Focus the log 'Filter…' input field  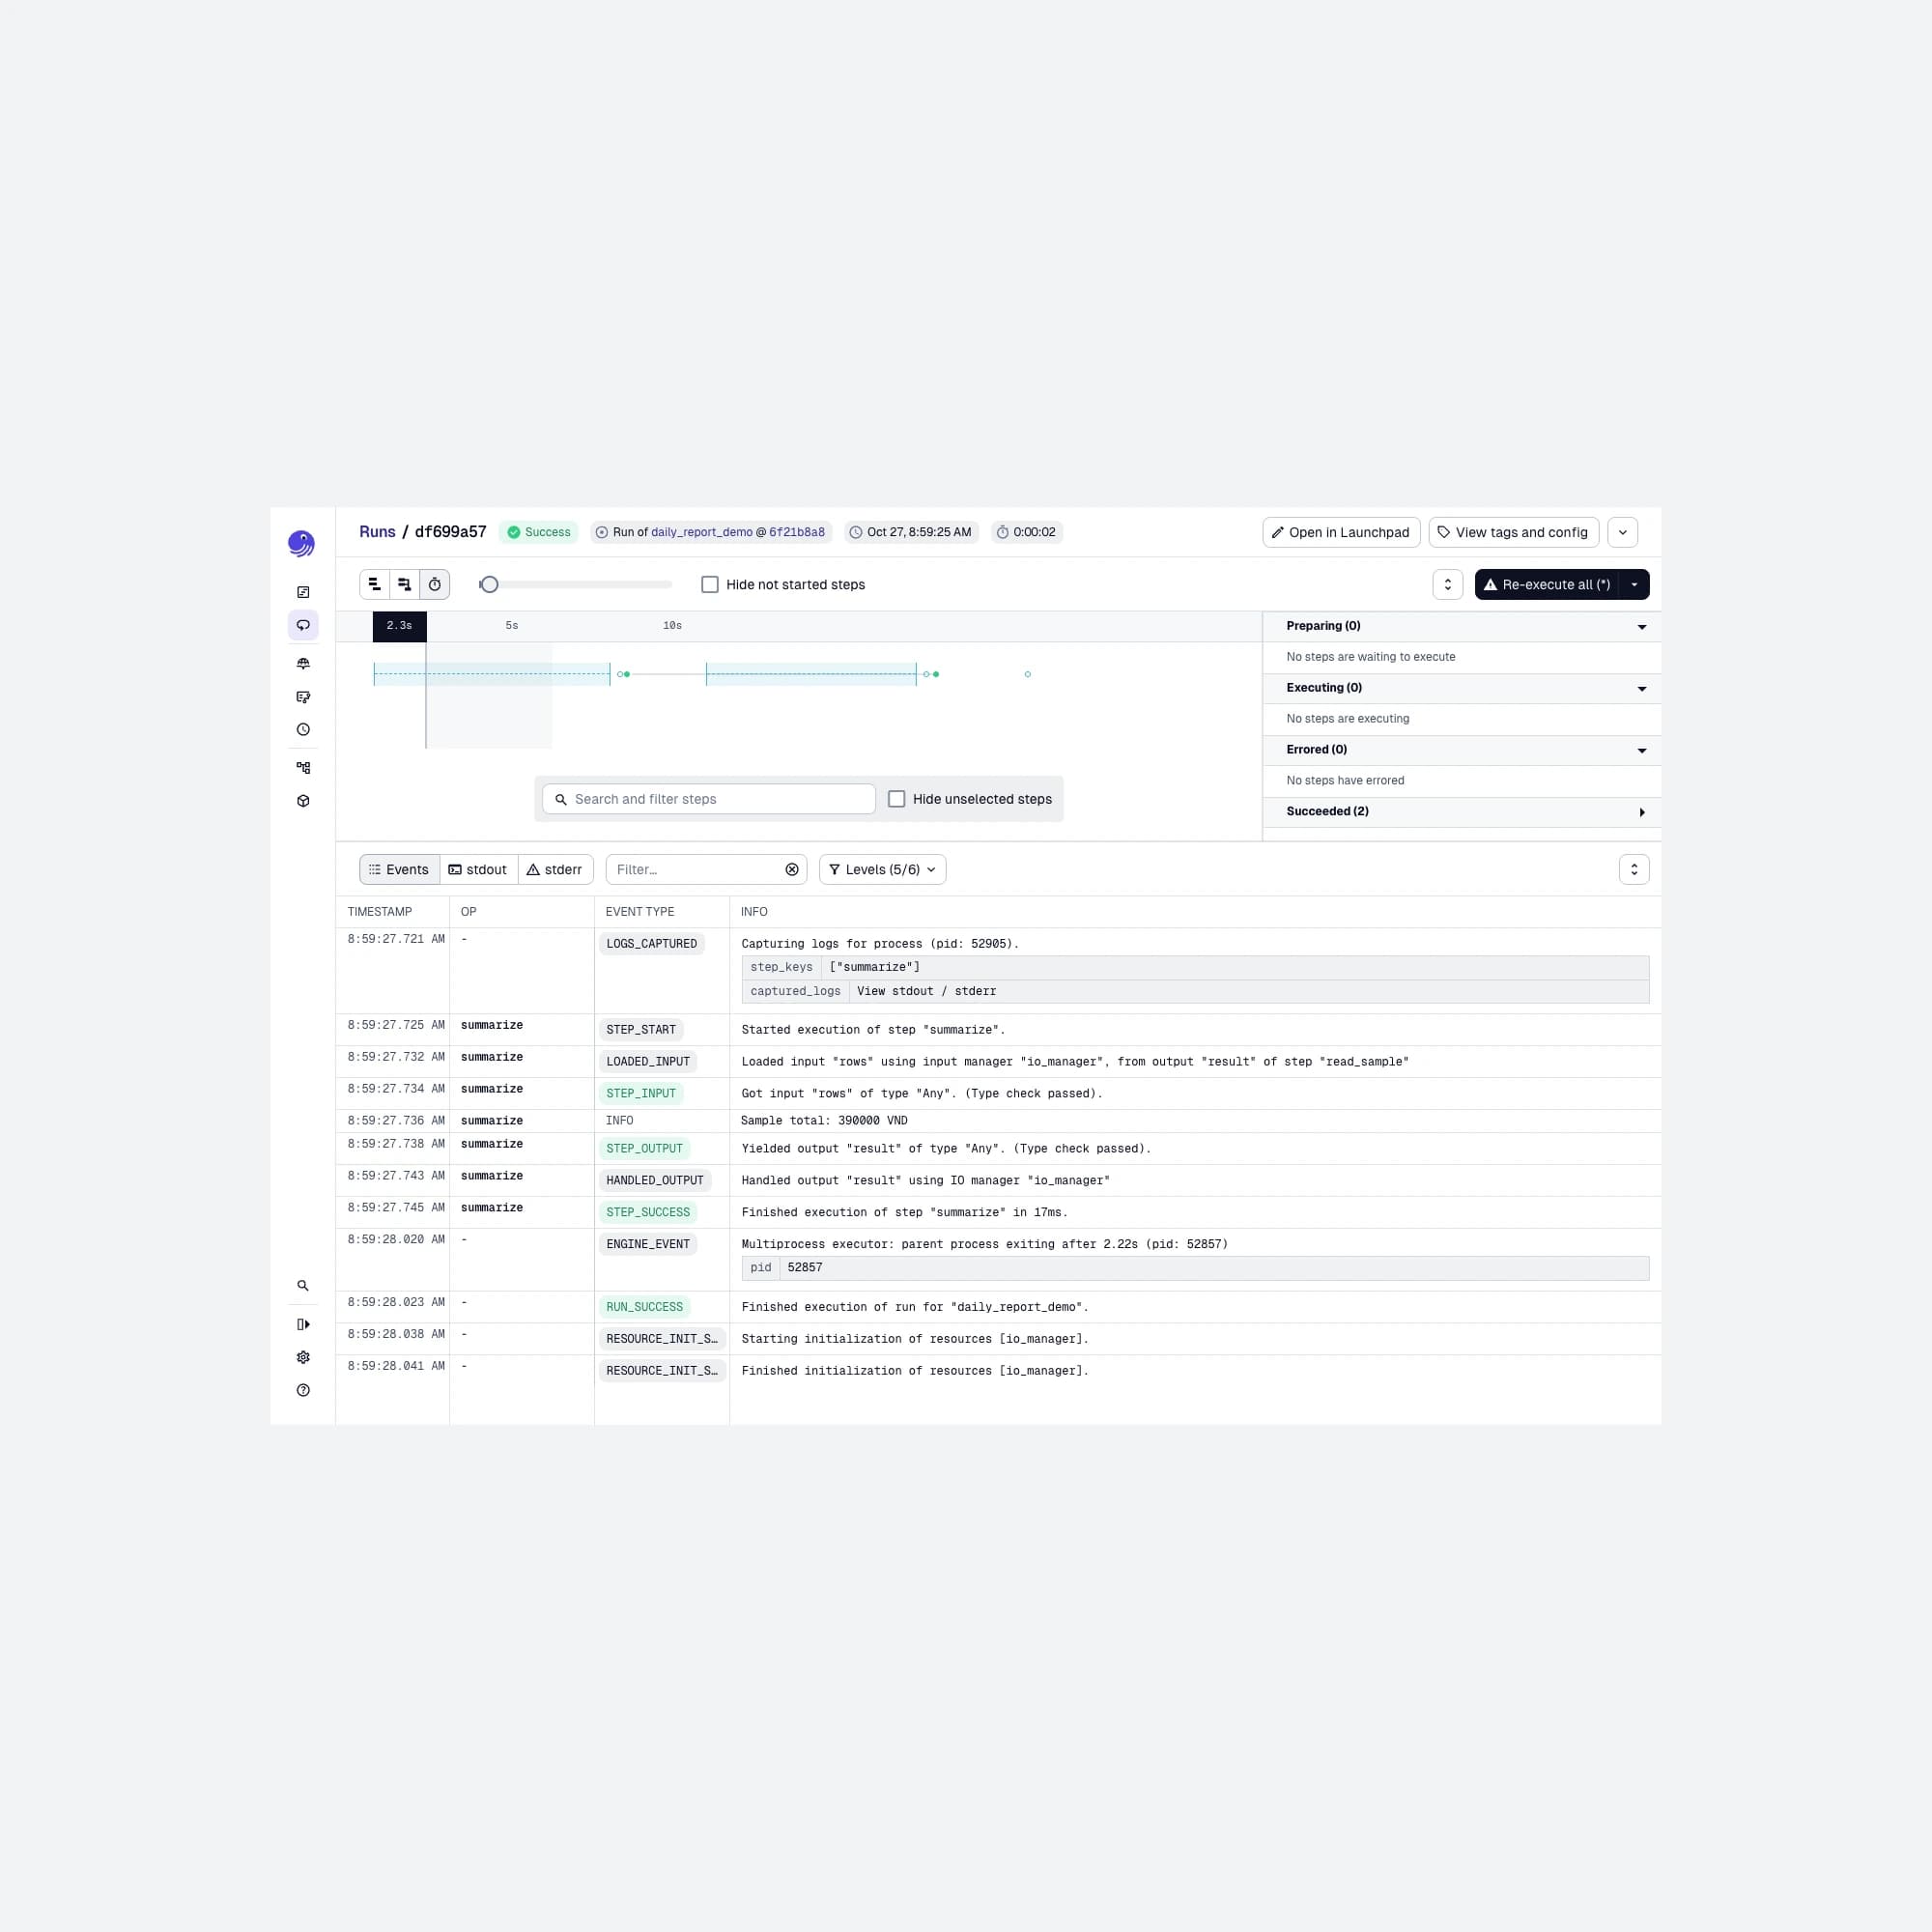click(706, 869)
